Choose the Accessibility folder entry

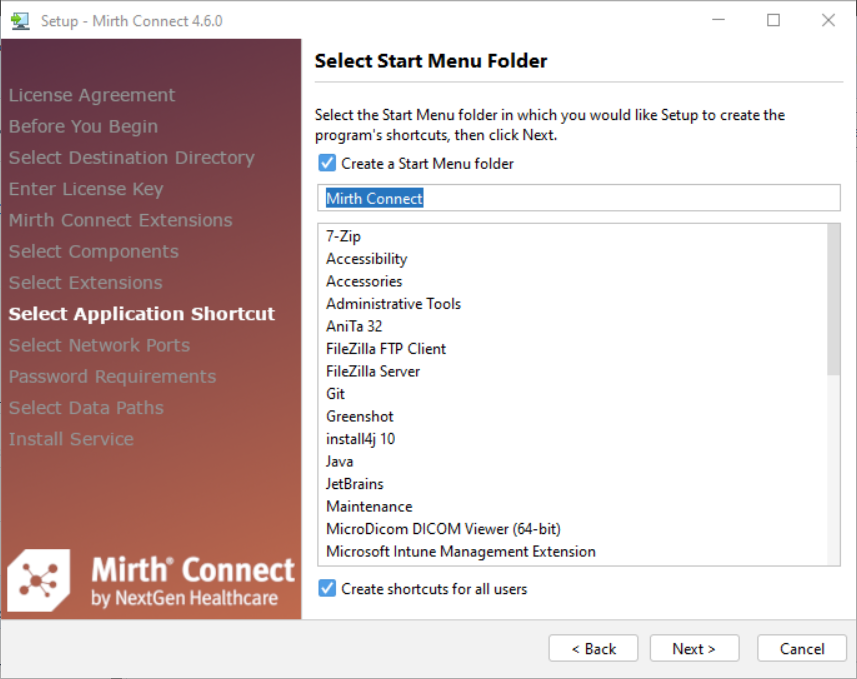(x=366, y=259)
